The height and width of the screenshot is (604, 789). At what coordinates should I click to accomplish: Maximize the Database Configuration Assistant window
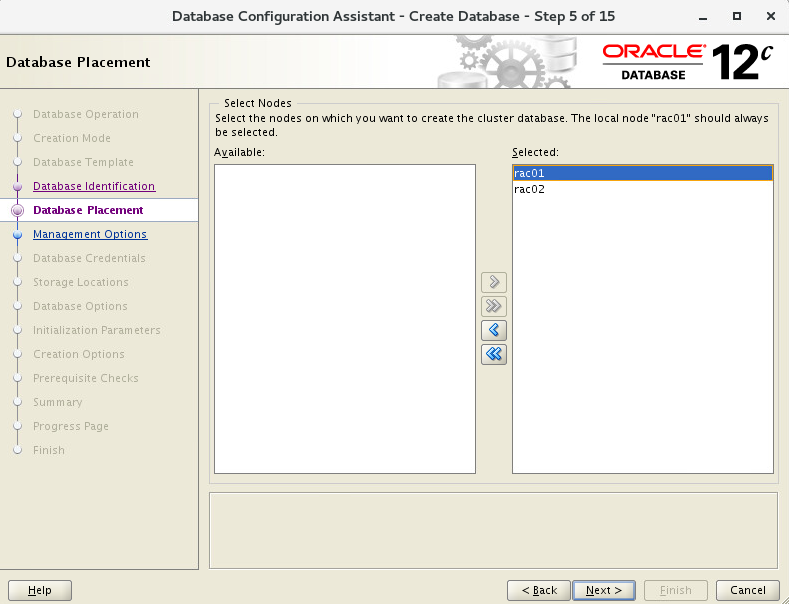(737, 16)
